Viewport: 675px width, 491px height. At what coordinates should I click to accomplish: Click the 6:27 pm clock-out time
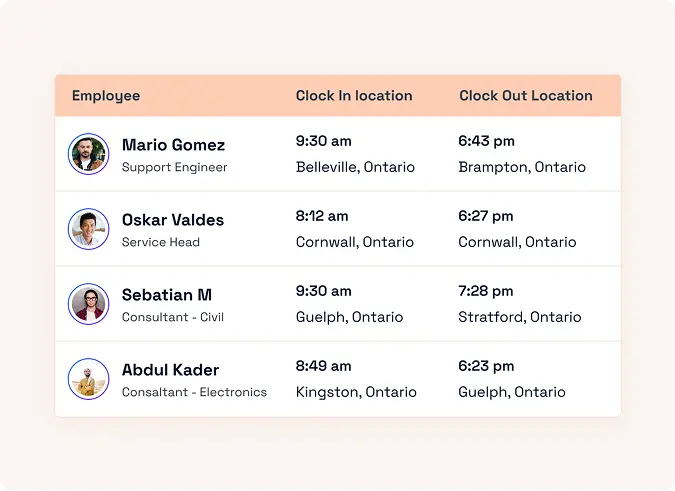pyautogui.click(x=486, y=216)
